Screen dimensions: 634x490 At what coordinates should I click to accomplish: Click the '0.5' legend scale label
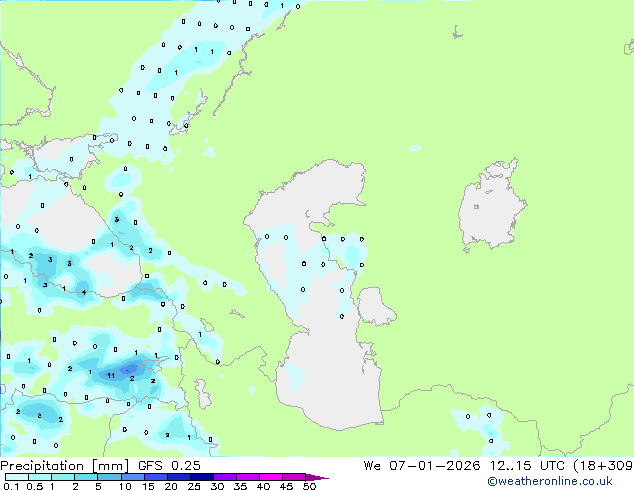coord(35,486)
